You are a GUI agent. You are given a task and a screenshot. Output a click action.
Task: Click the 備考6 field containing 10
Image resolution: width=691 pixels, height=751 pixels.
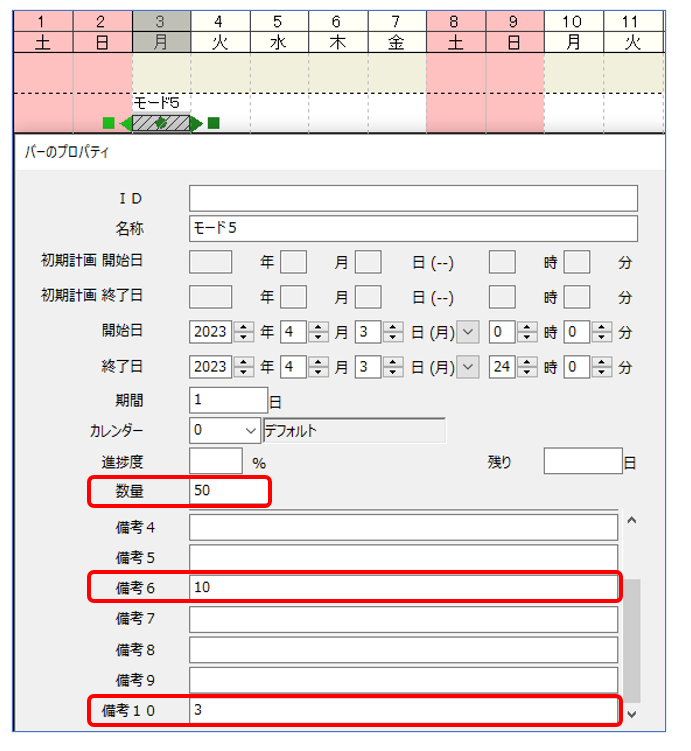[x=403, y=587]
